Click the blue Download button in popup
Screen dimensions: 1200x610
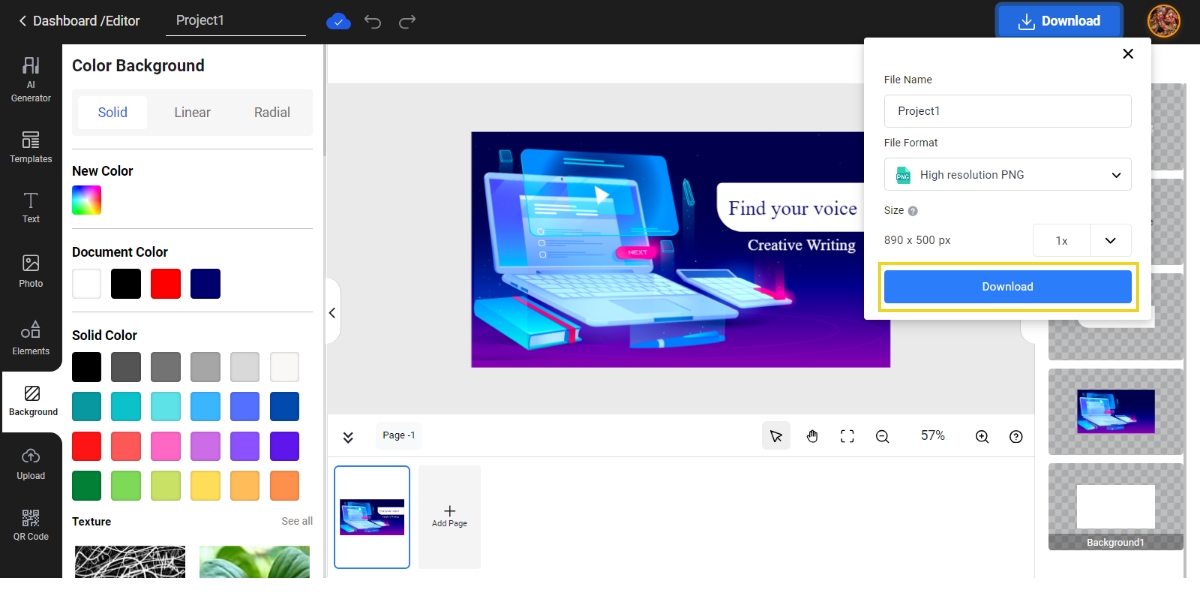[1007, 287]
